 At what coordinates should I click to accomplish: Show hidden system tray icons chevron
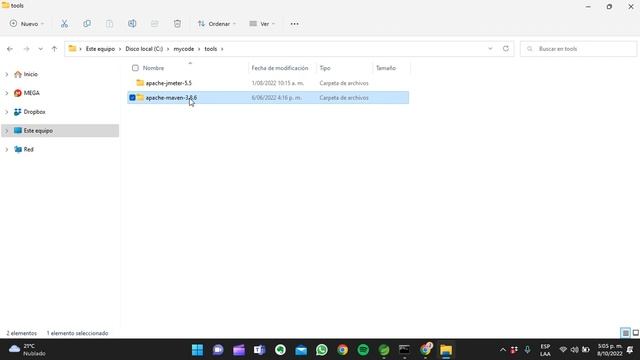(x=503, y=350)
